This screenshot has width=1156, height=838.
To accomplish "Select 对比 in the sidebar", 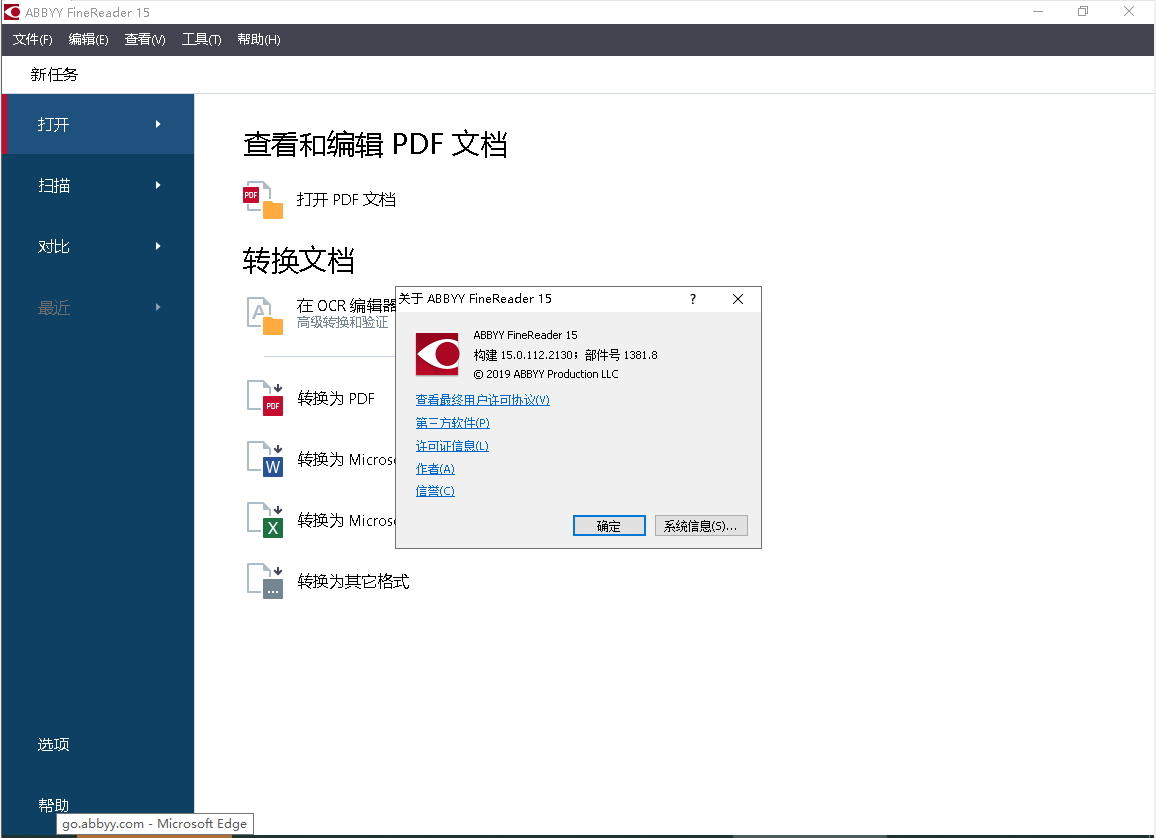I will tap(98, 246).
